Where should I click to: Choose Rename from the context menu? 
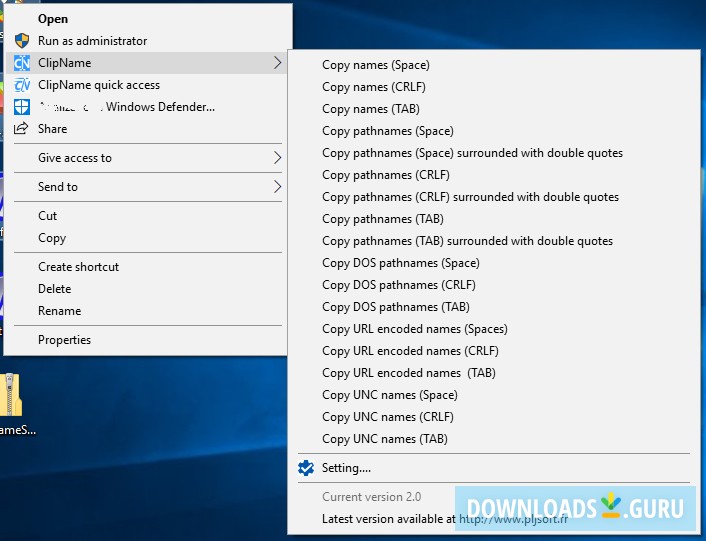(x=145, y=311)
